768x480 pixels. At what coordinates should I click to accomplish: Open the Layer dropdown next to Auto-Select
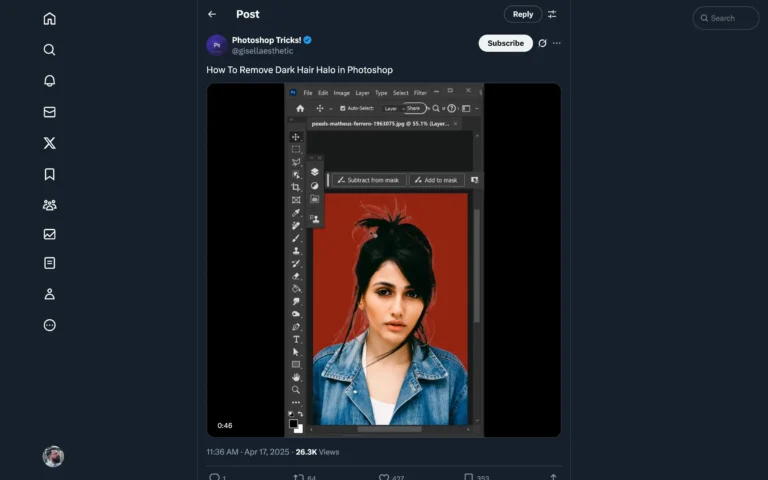coord(393,108)
